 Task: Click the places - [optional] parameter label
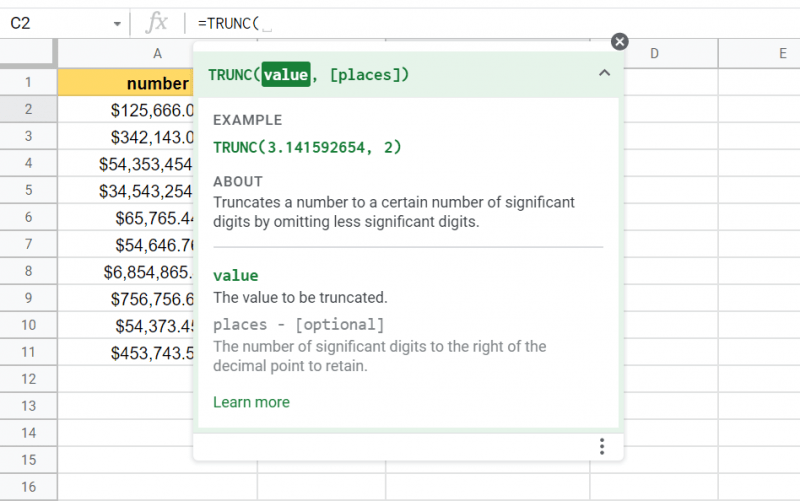point(298,324)
